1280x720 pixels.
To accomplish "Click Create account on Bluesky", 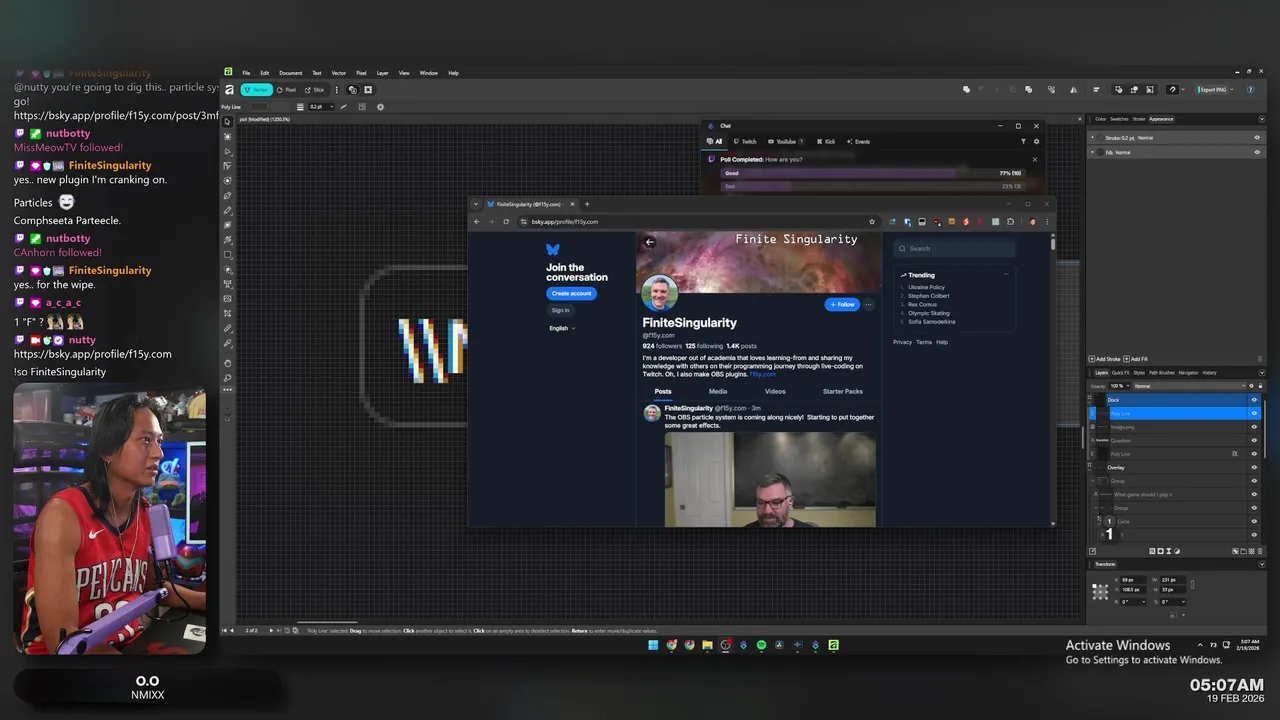I will (571, 293).
